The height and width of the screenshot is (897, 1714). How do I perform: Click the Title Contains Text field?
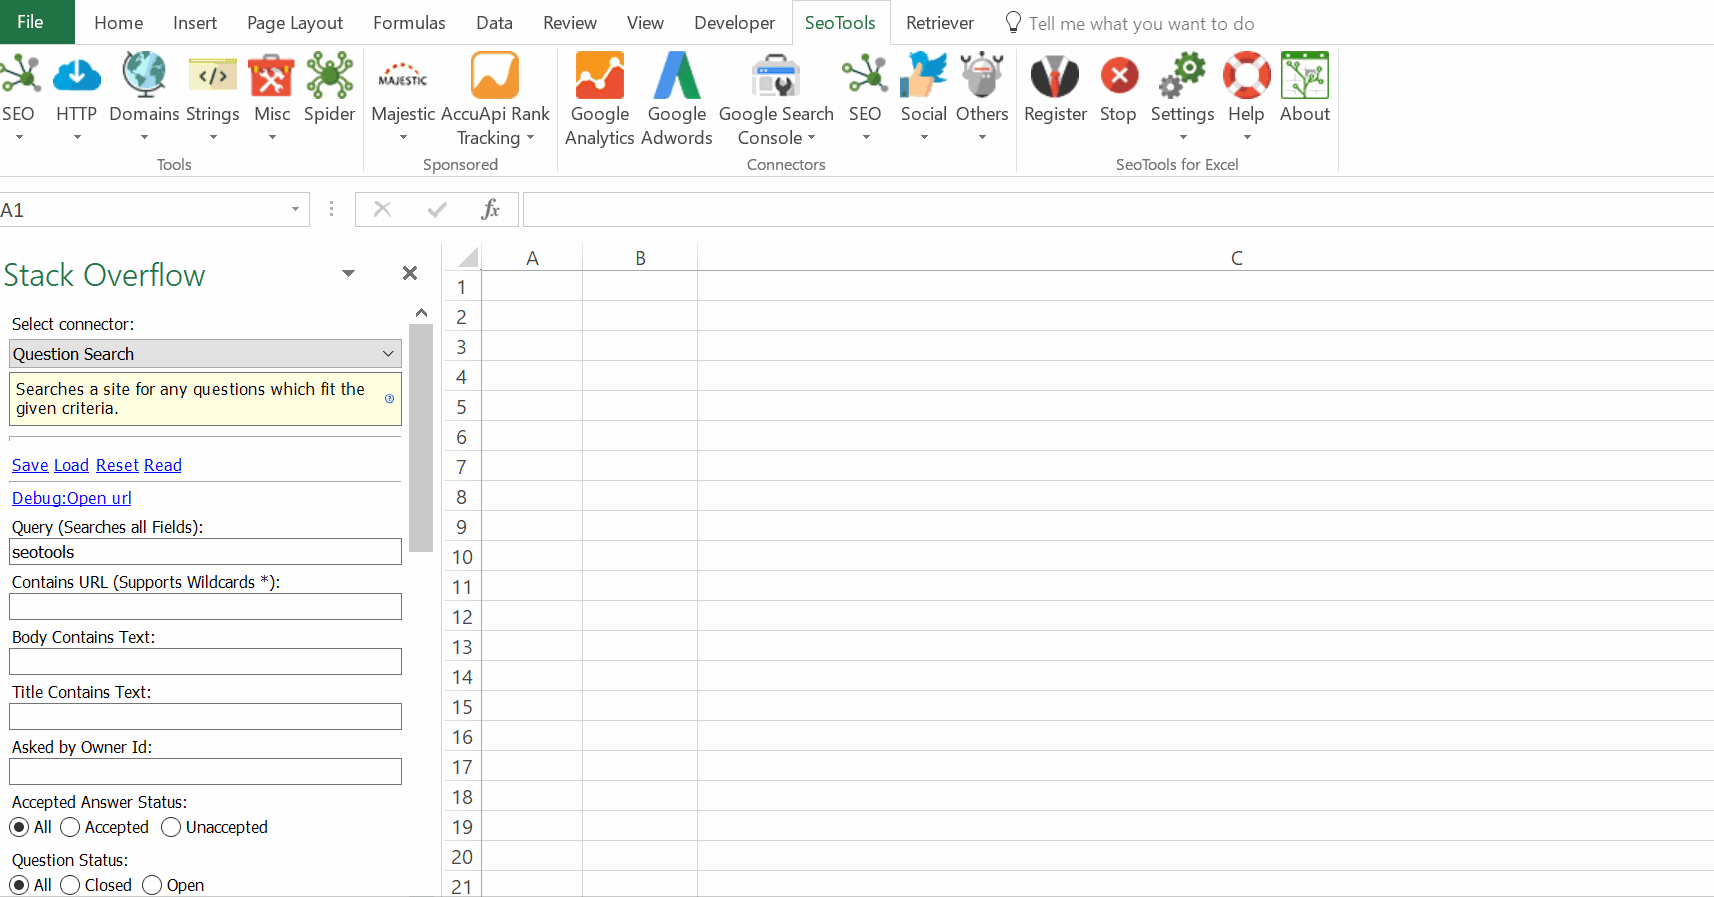[x=205, y=717]
